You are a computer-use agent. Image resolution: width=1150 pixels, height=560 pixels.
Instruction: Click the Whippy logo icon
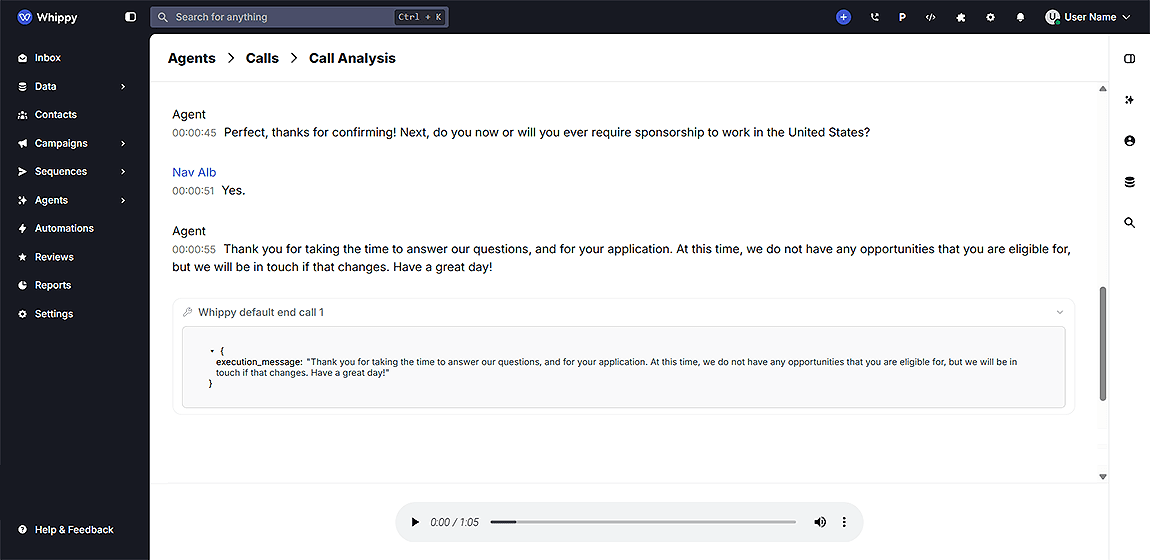pos(24,17)
